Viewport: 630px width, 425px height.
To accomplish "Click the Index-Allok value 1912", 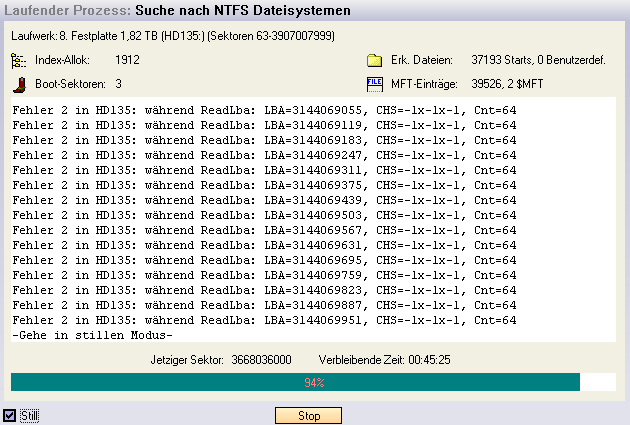I will tap(127, 60).
